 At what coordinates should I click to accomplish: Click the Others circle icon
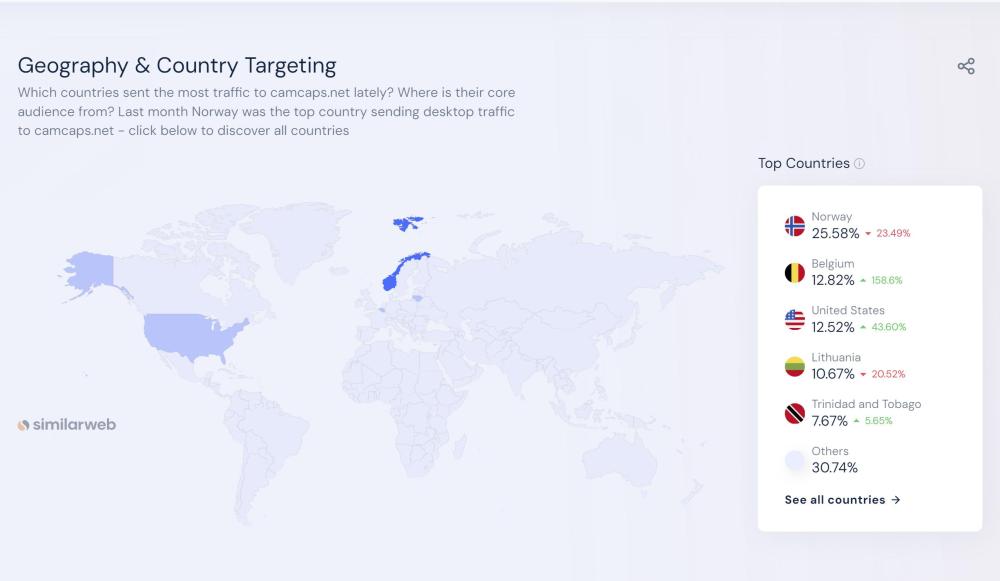click(x=795, y=460)
